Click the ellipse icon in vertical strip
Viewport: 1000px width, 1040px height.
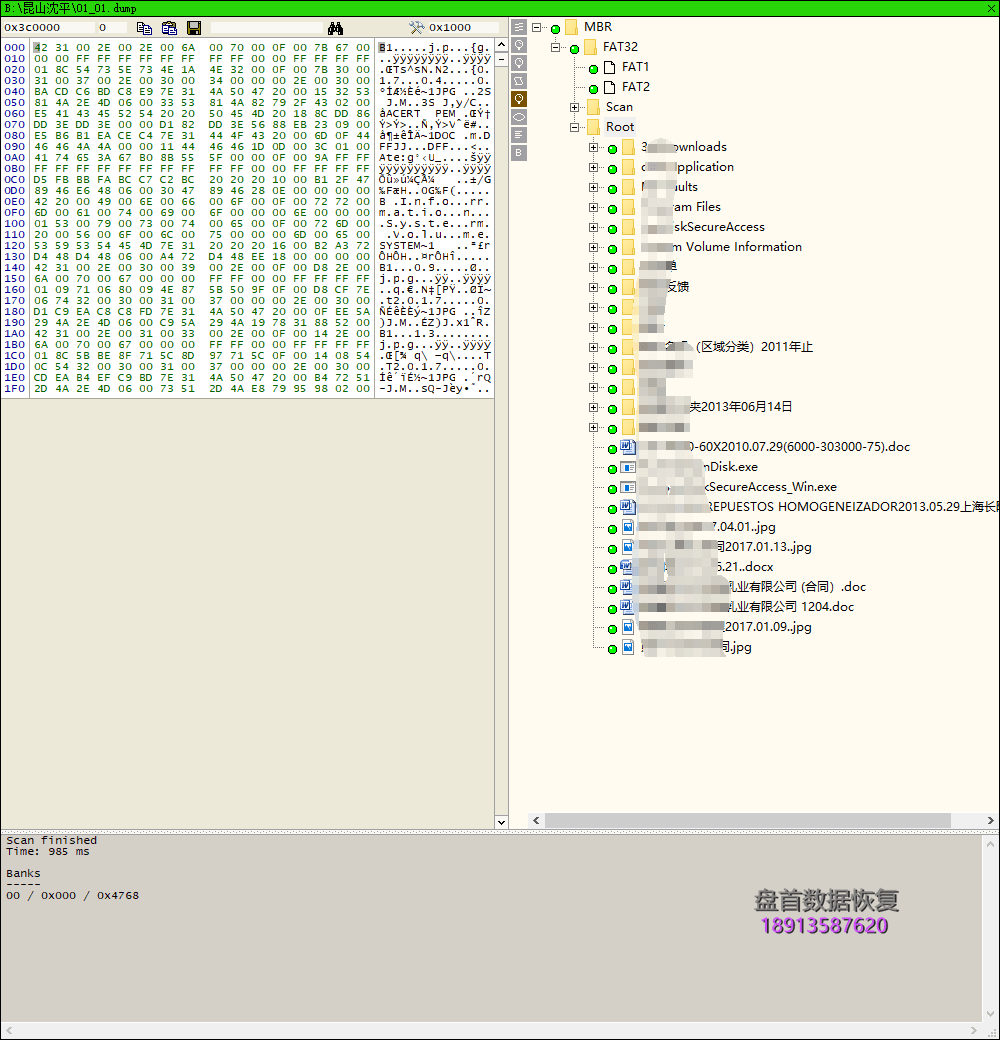tap(519, 117)
